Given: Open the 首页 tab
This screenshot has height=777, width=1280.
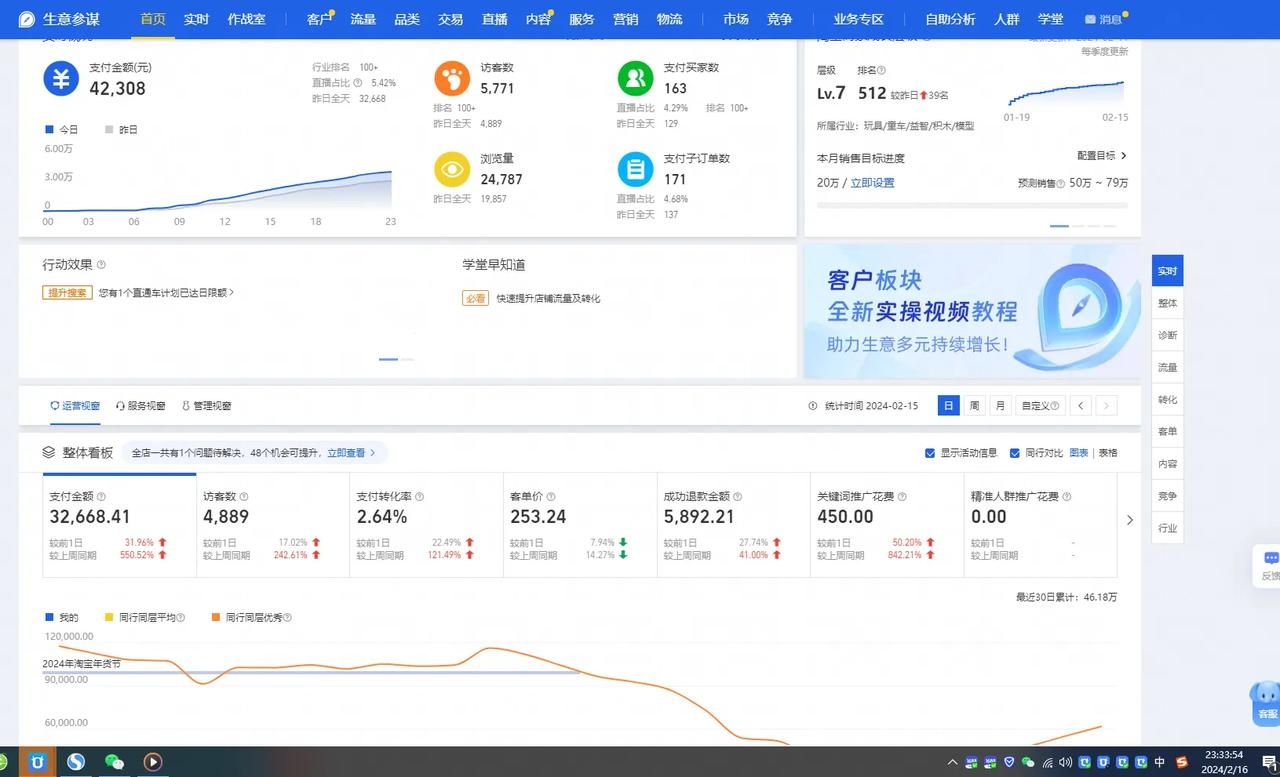Looking at the screenshot, I should [153, 19].
